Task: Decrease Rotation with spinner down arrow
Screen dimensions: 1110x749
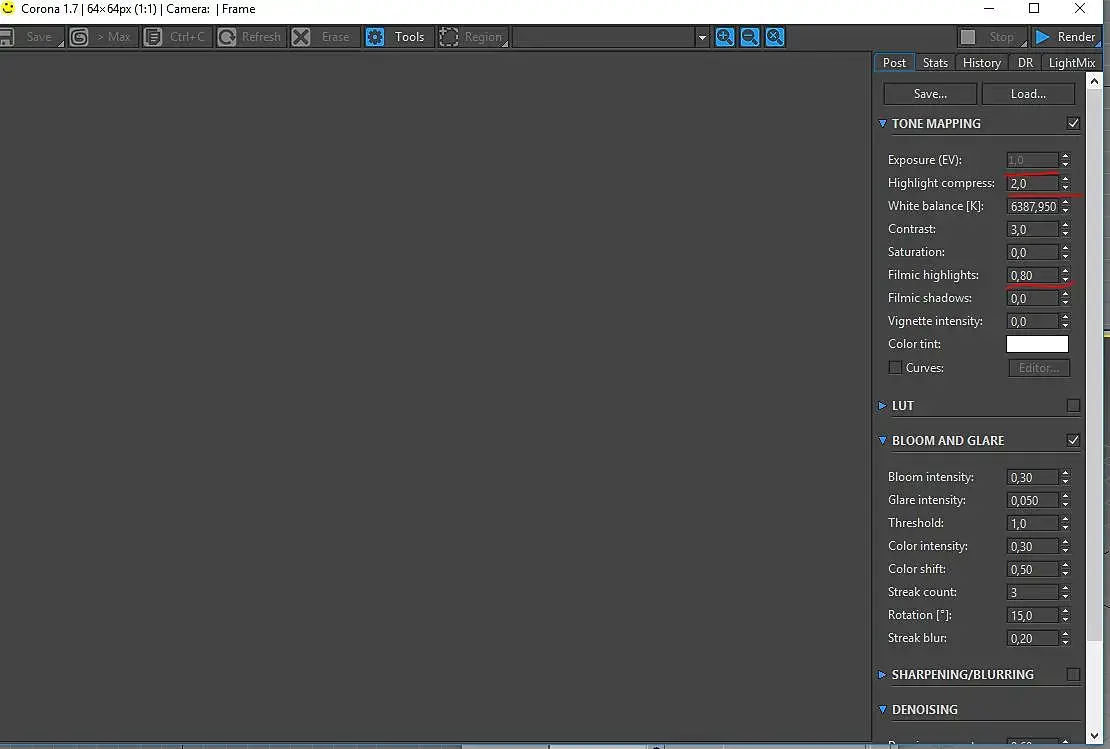Action: [x=1065, y=619]
